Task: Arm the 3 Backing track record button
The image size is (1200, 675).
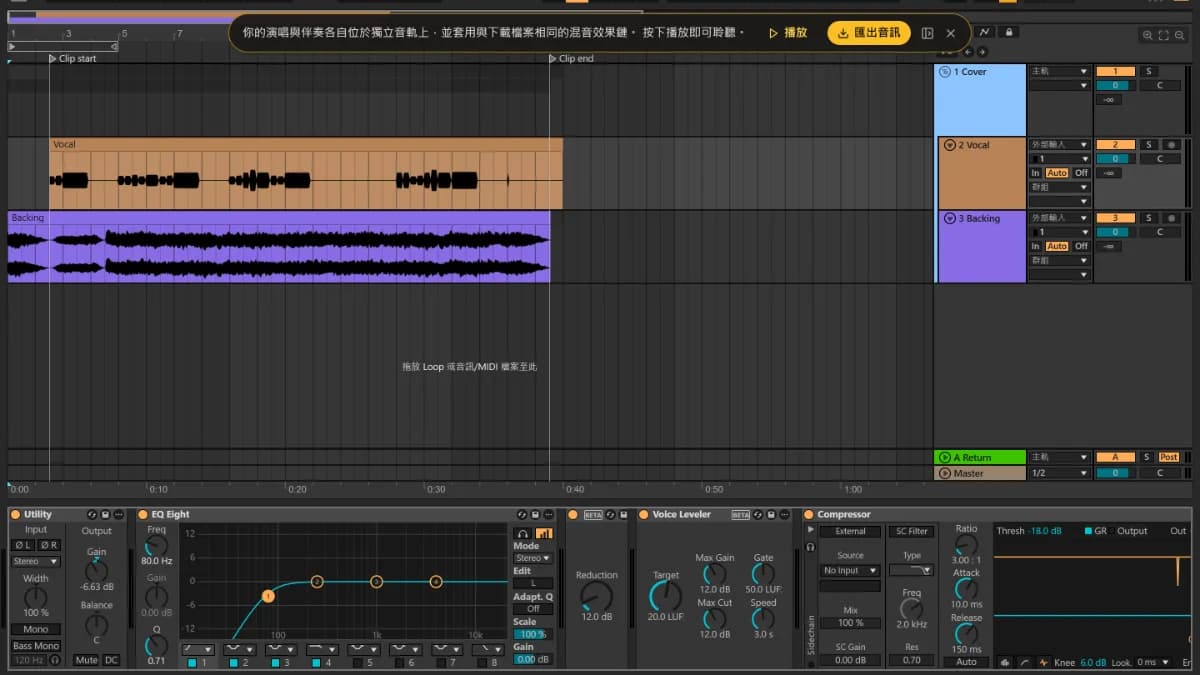Action: 1169,218
